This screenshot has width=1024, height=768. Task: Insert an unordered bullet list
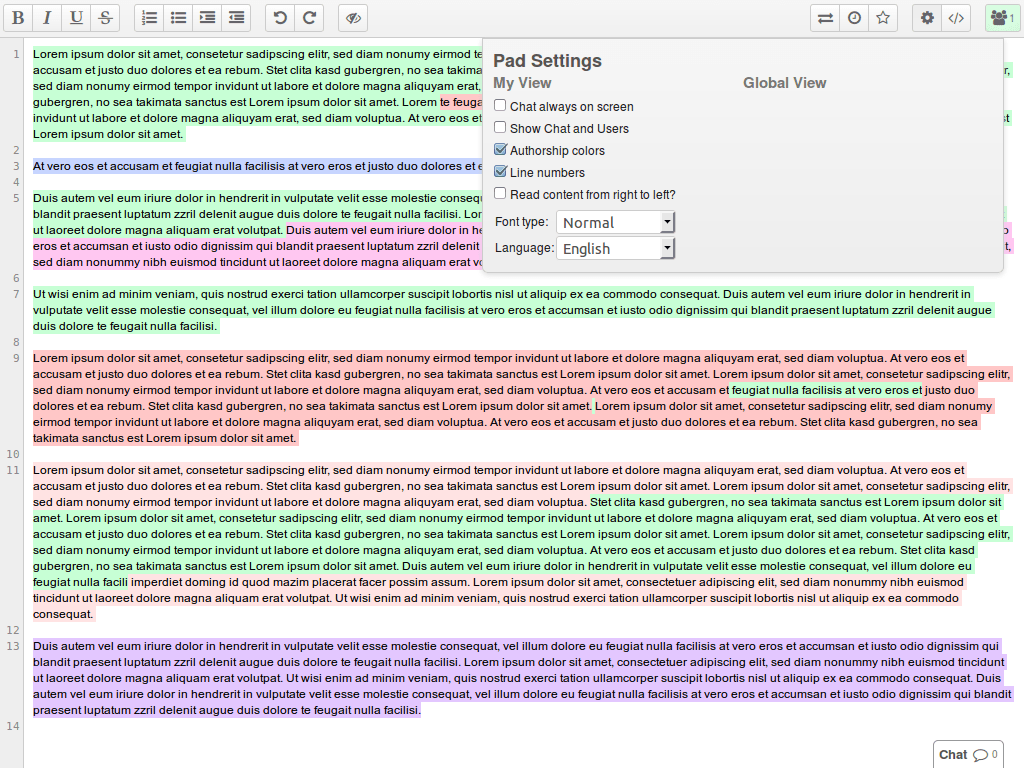tap(178, 18)
